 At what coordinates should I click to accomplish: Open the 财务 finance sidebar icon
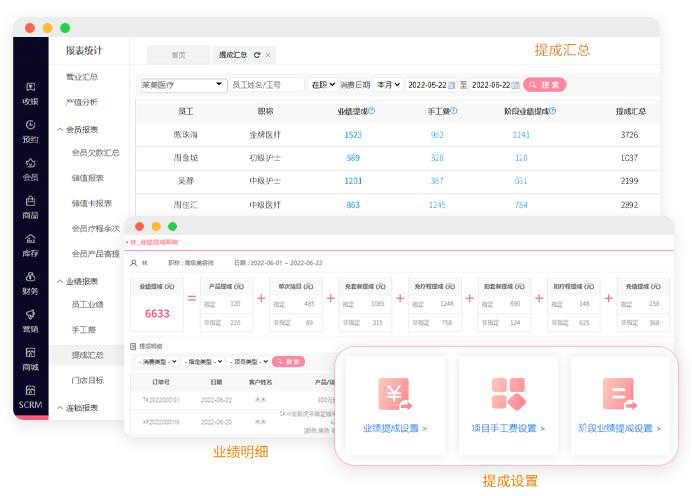coord(30,283)
